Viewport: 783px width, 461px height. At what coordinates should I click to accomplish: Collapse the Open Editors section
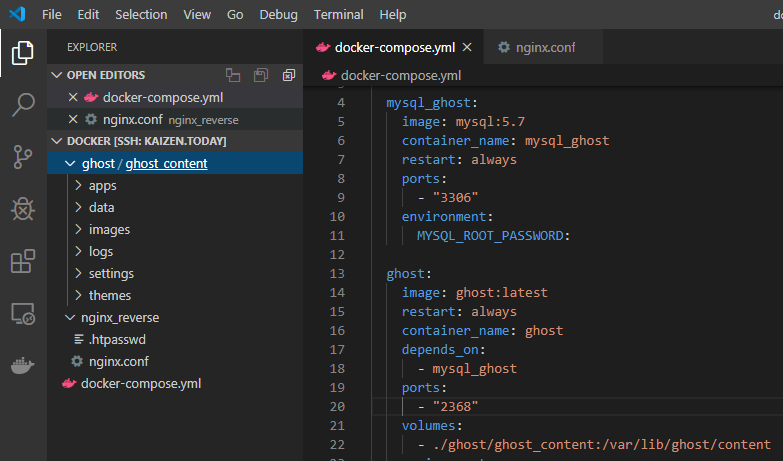58,75
